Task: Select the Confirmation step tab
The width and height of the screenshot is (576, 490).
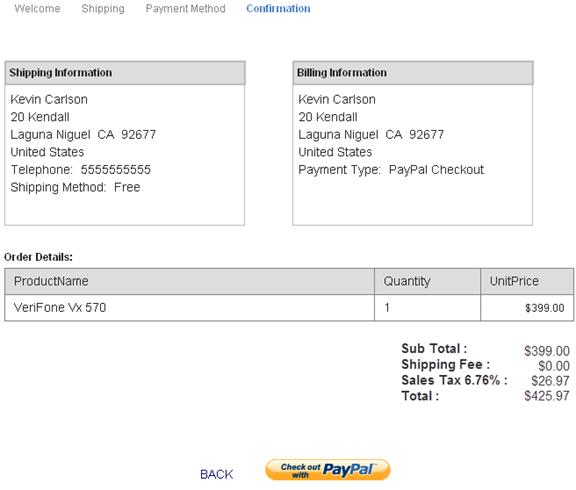Action: [x=278, y=8]
